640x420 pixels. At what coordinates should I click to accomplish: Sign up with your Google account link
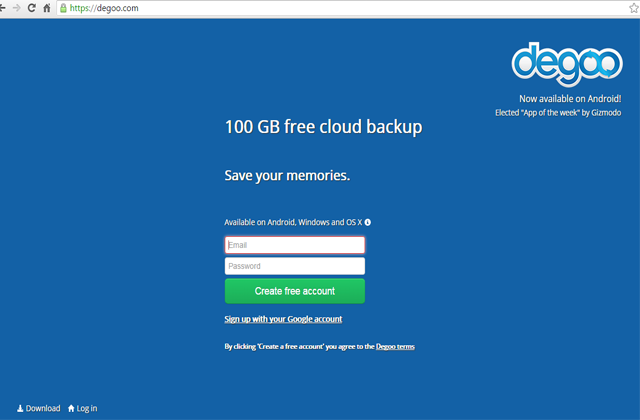coord(283,319)
